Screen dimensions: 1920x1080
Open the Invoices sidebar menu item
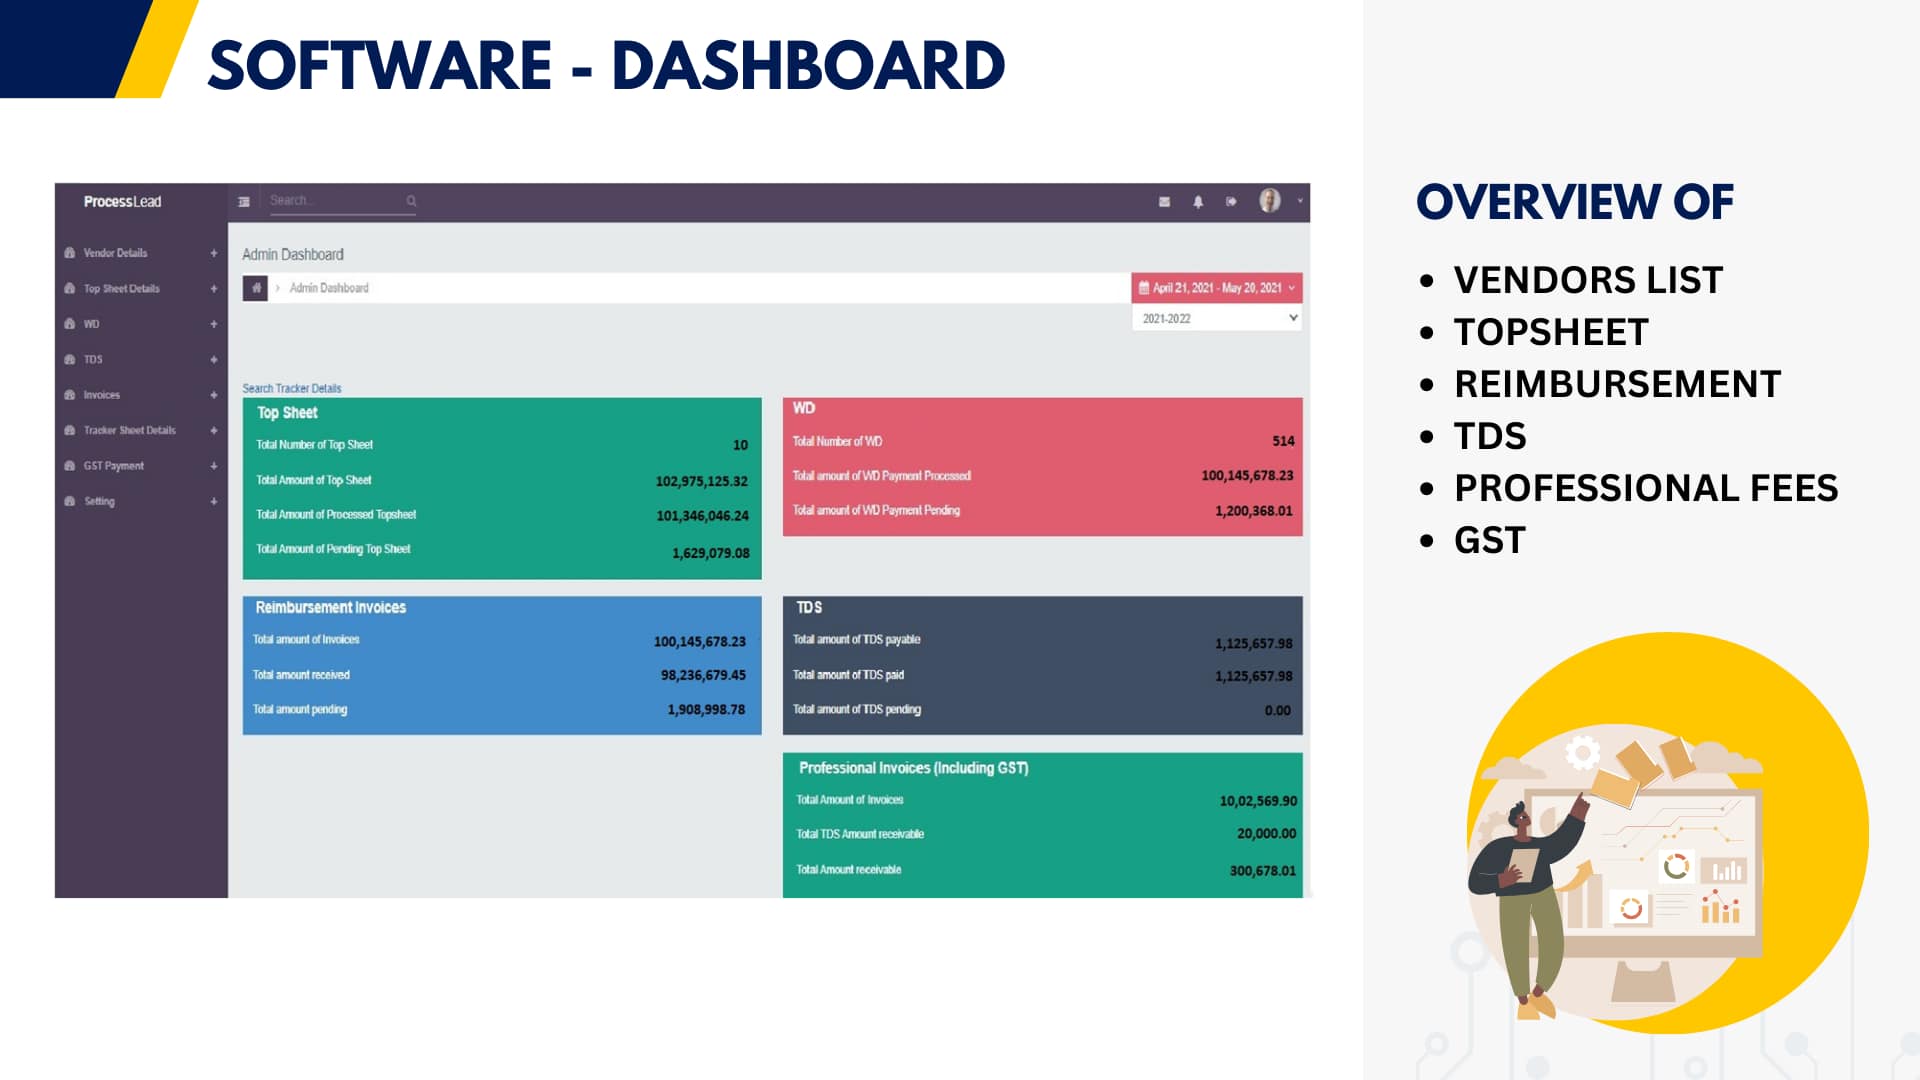click(102, 395)
